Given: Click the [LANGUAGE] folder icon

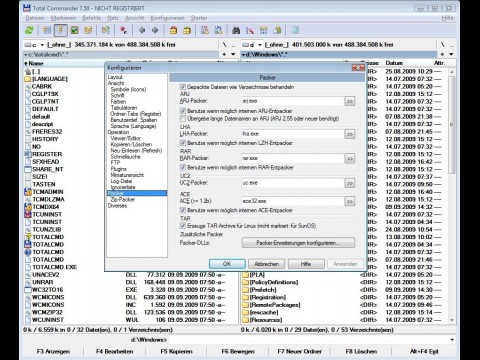Looking at the screenshot, I should [x=28, y=79].
